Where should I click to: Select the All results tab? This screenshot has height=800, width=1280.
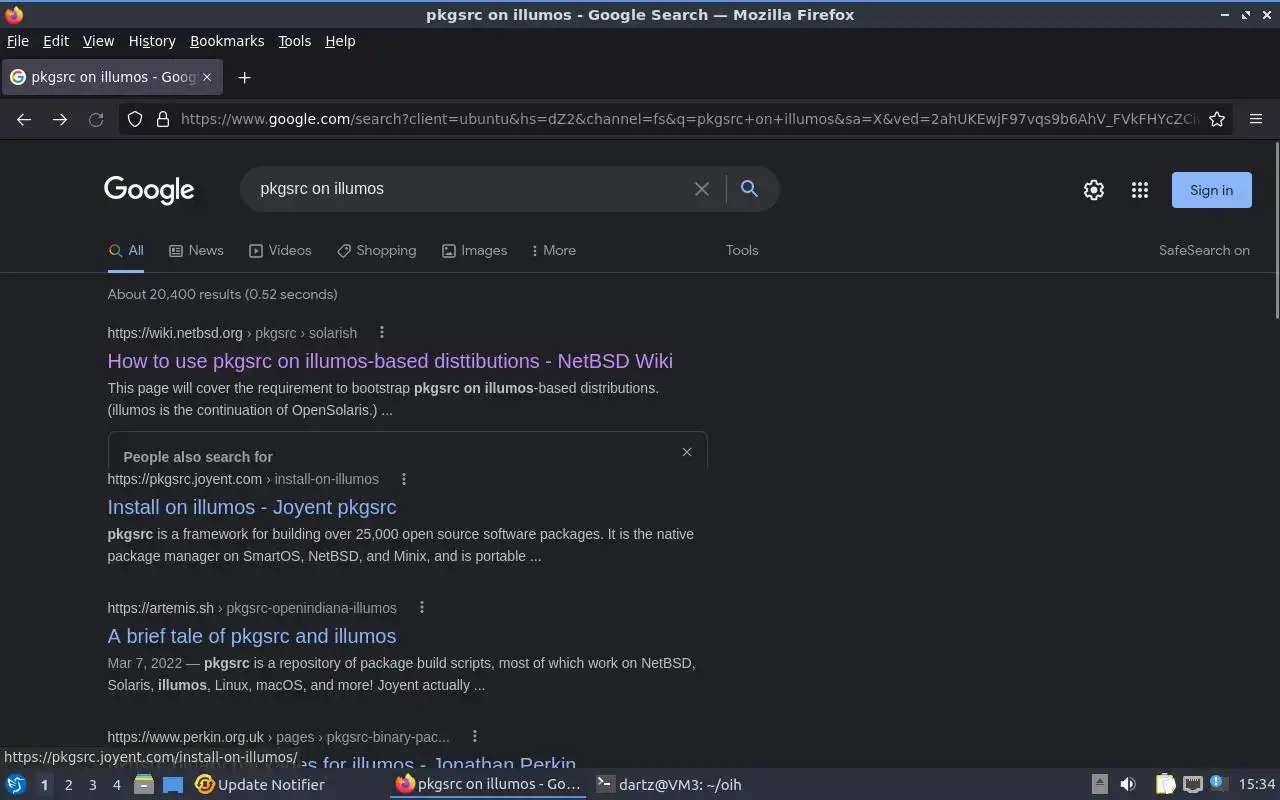pyautogui.click(x=126, y=250)
